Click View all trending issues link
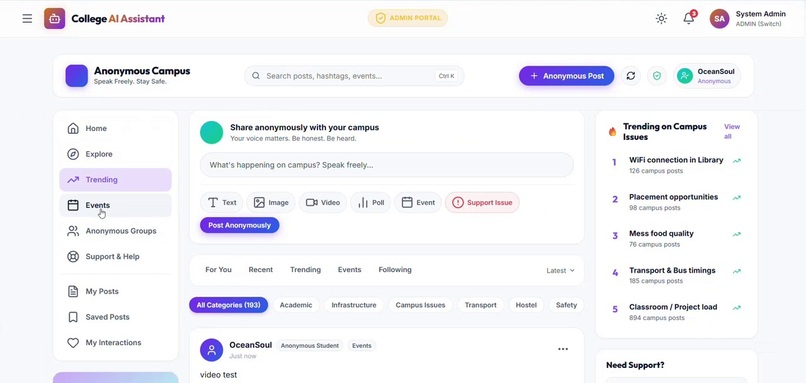 pyautogui.click(x=731, y=131)
